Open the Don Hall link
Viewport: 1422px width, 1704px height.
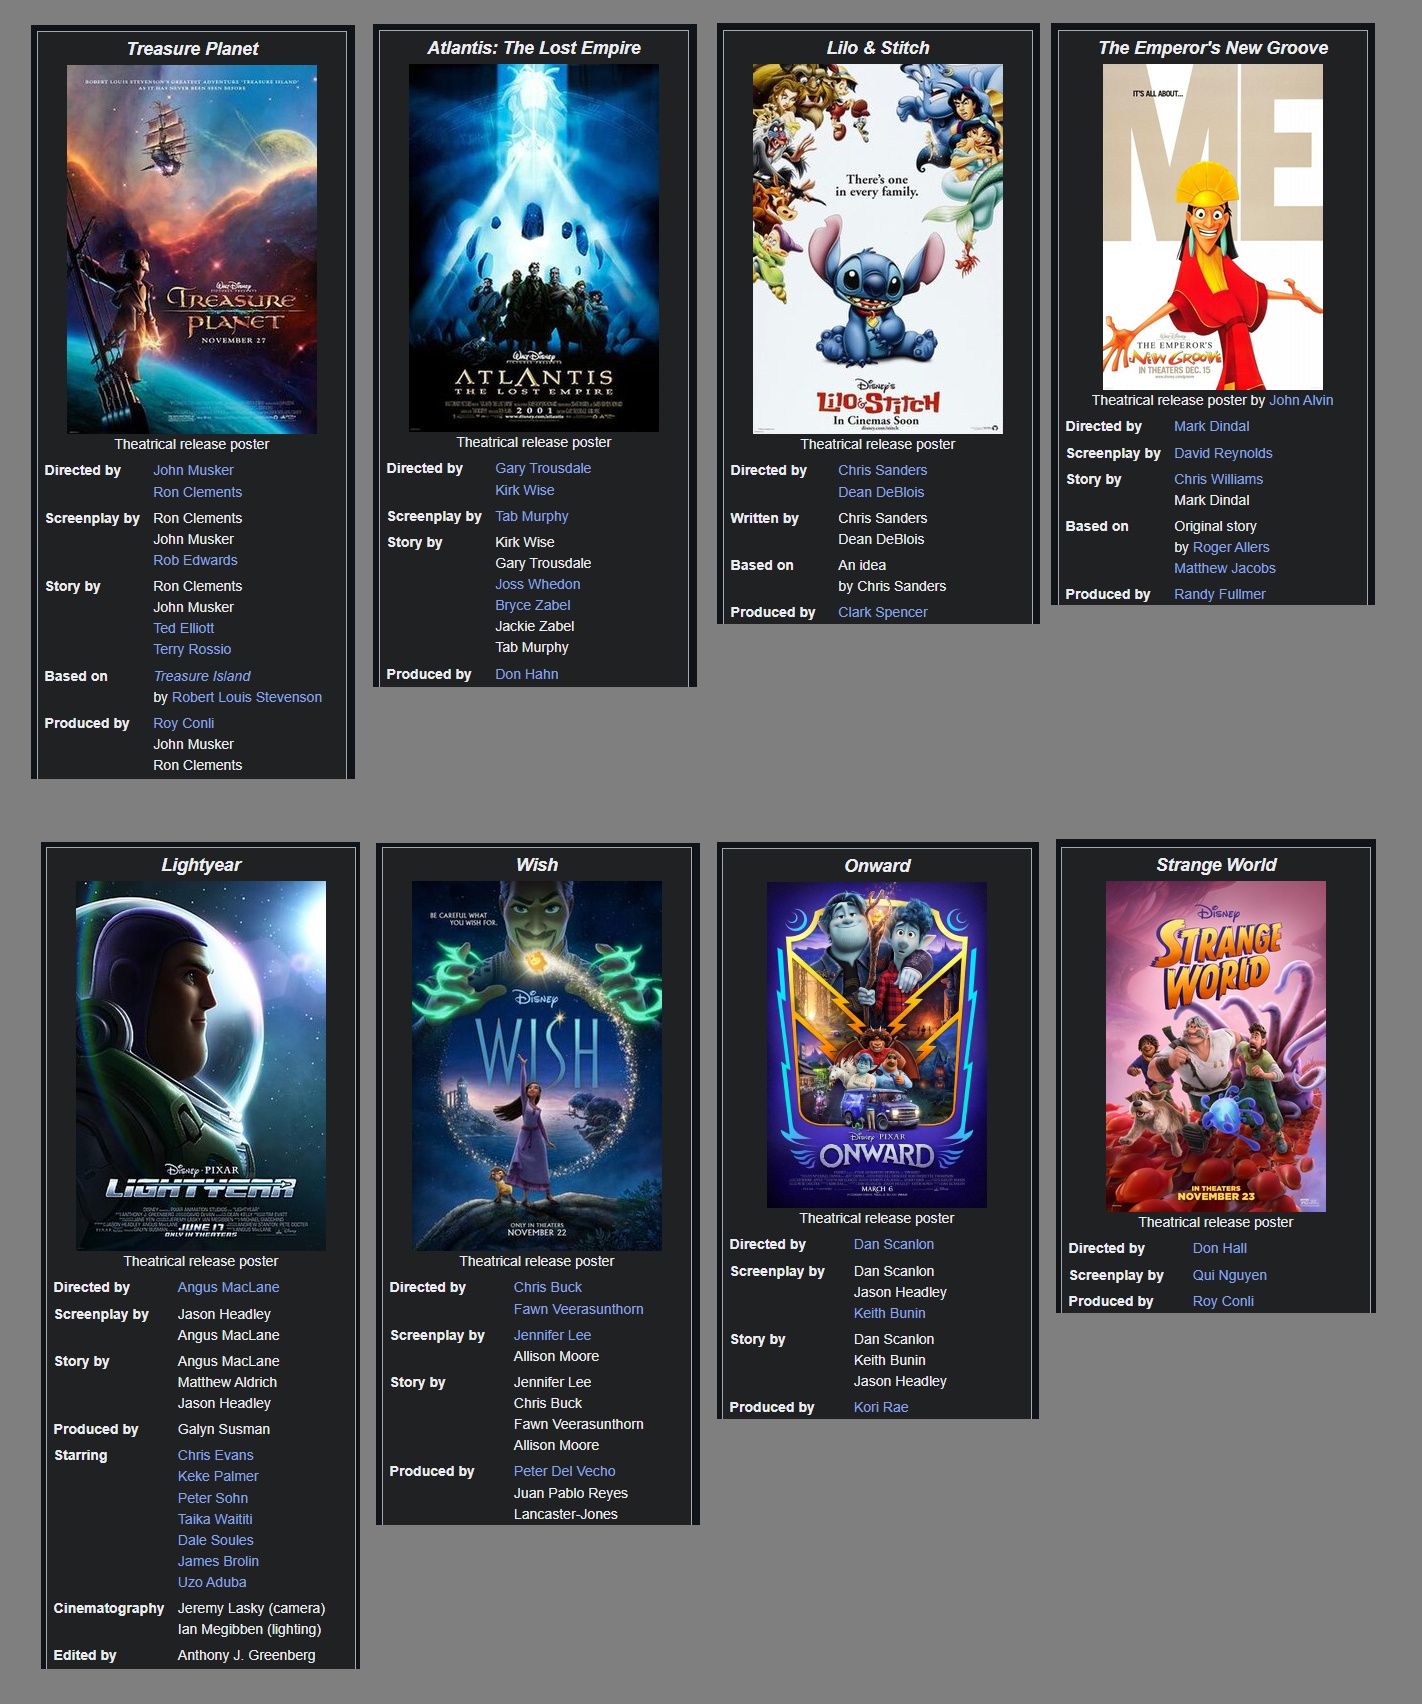pyautogui.click(x=1219, y=1248)
